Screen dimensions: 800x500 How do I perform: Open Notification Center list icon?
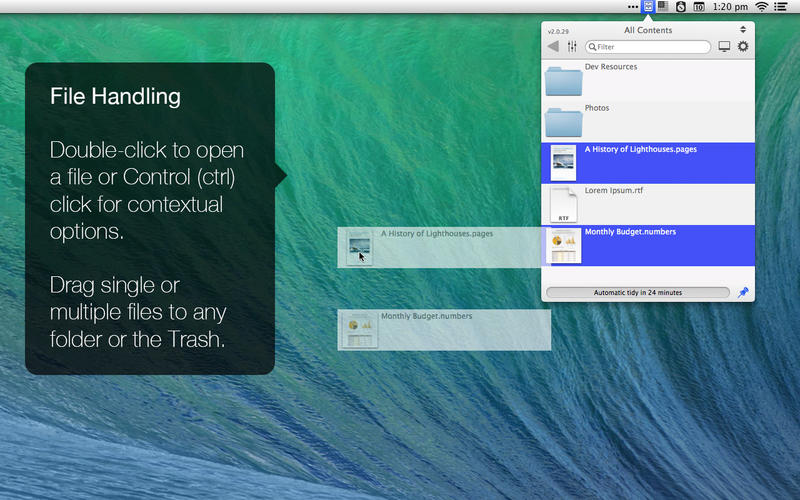780,7
